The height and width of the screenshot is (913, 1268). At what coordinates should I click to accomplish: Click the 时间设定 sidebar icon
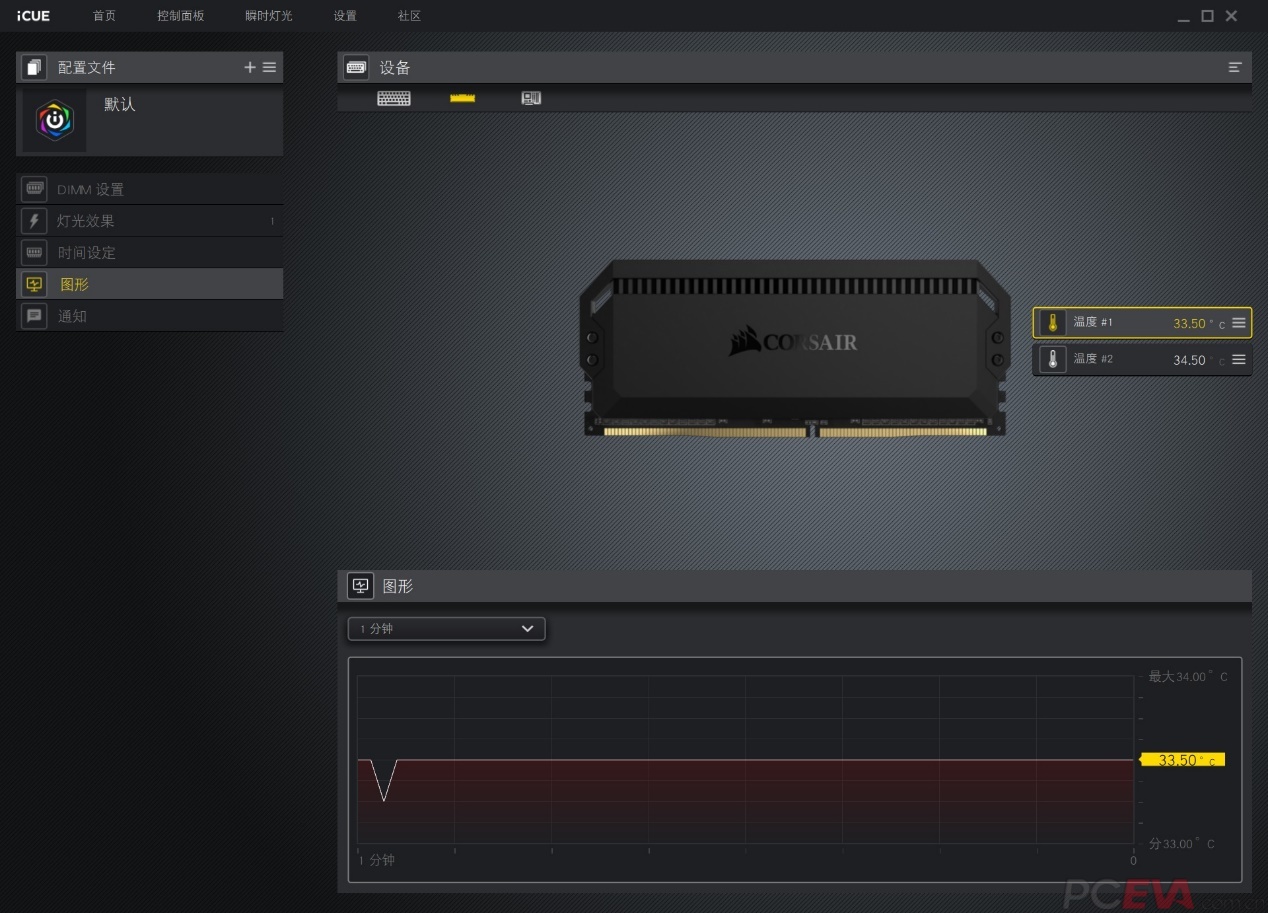point(34,252)
